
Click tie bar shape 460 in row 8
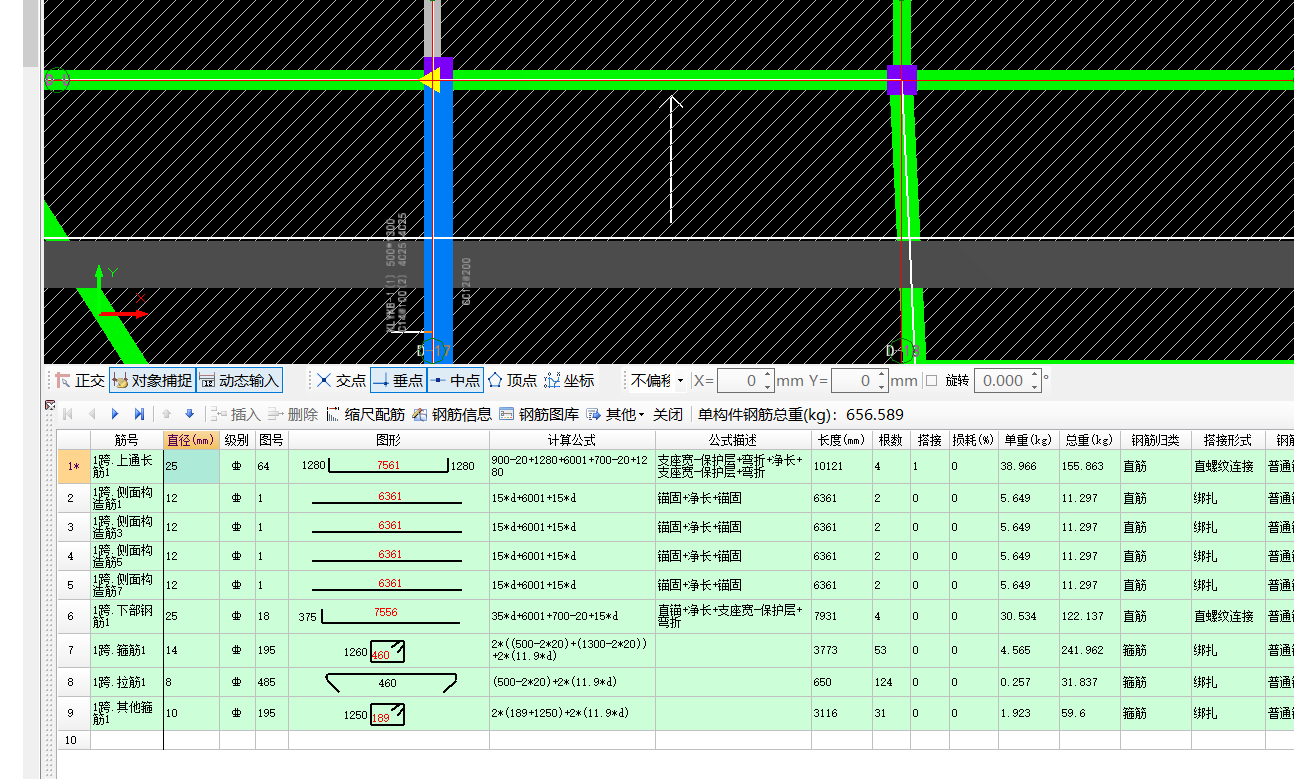click(x=389, y=682)
